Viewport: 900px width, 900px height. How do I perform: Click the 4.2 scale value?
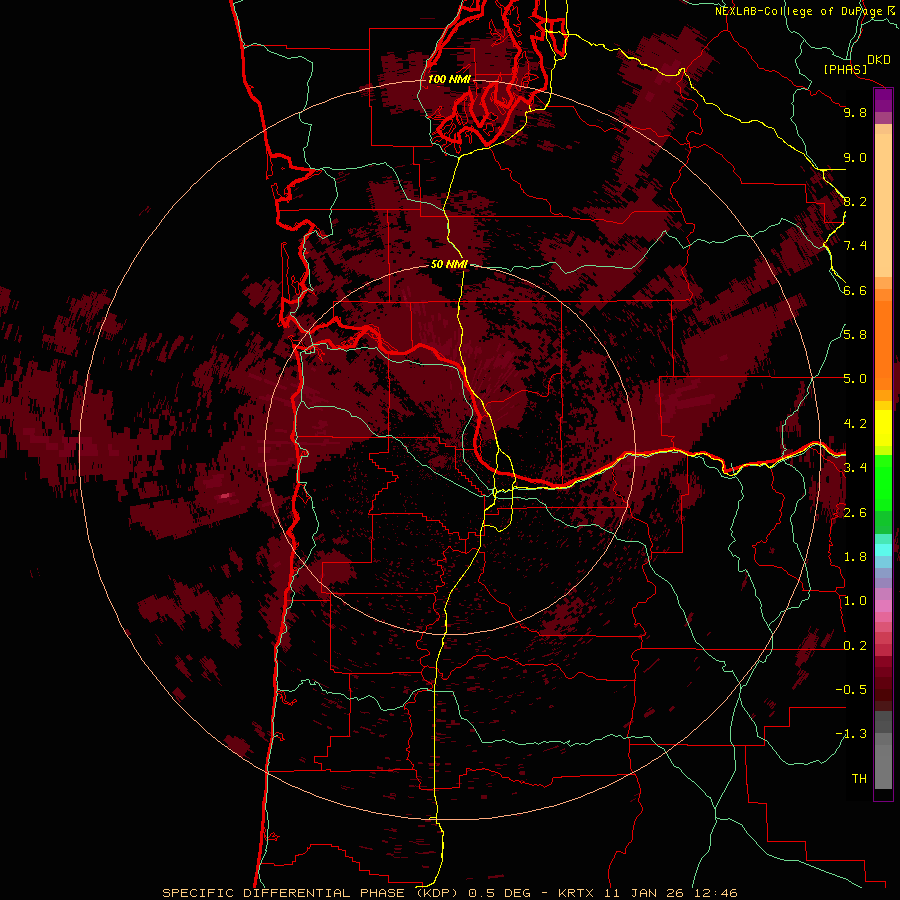[x=855, y=424]
